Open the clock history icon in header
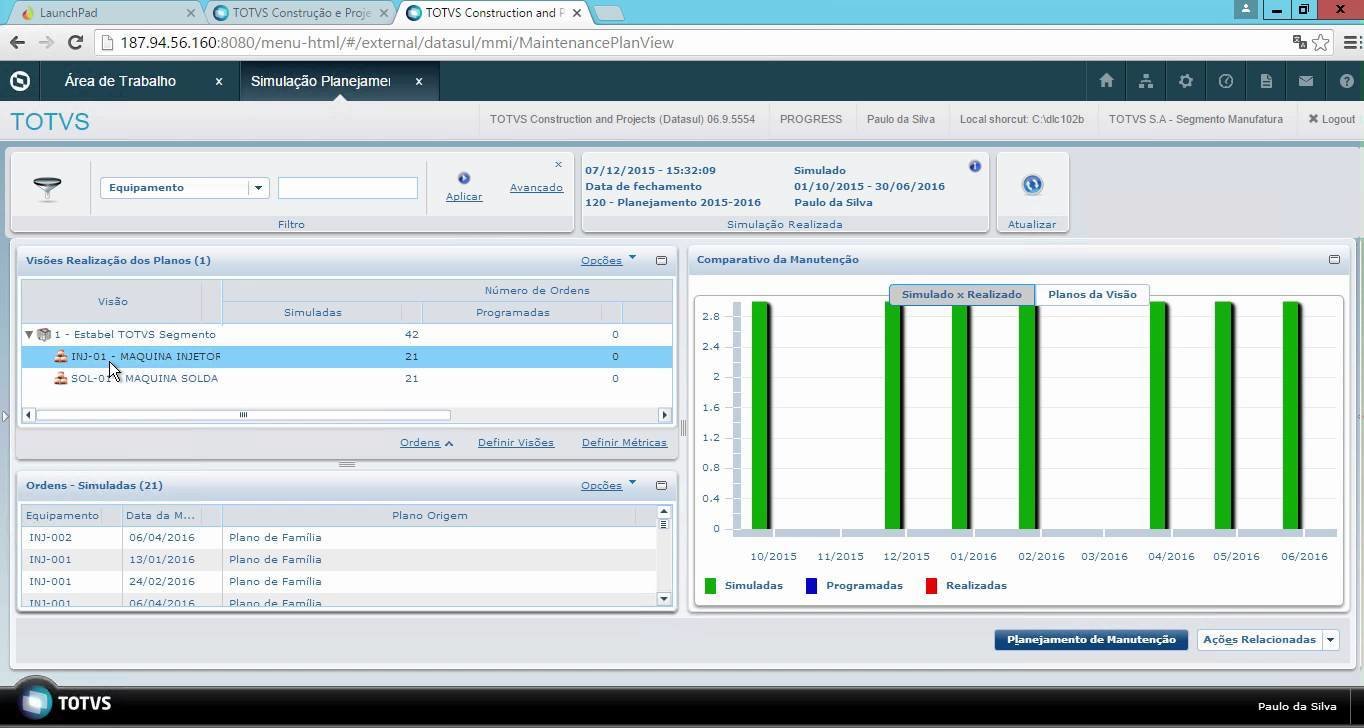This screenshot has height=728, width=1364. coord(1226,81)
